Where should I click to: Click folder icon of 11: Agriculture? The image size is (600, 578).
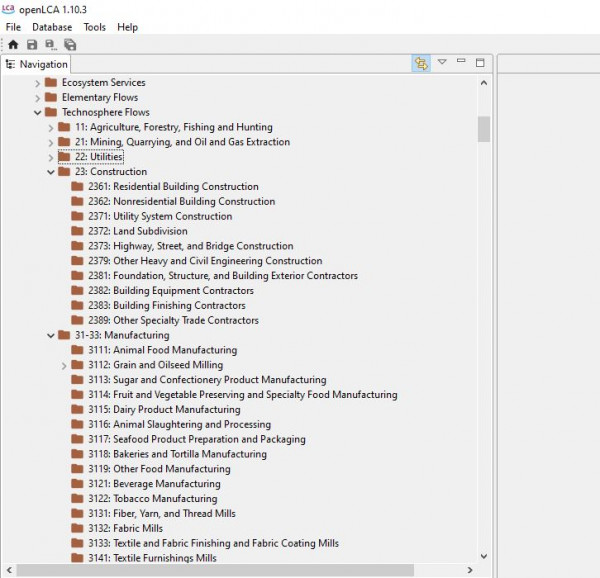[64, 127]
